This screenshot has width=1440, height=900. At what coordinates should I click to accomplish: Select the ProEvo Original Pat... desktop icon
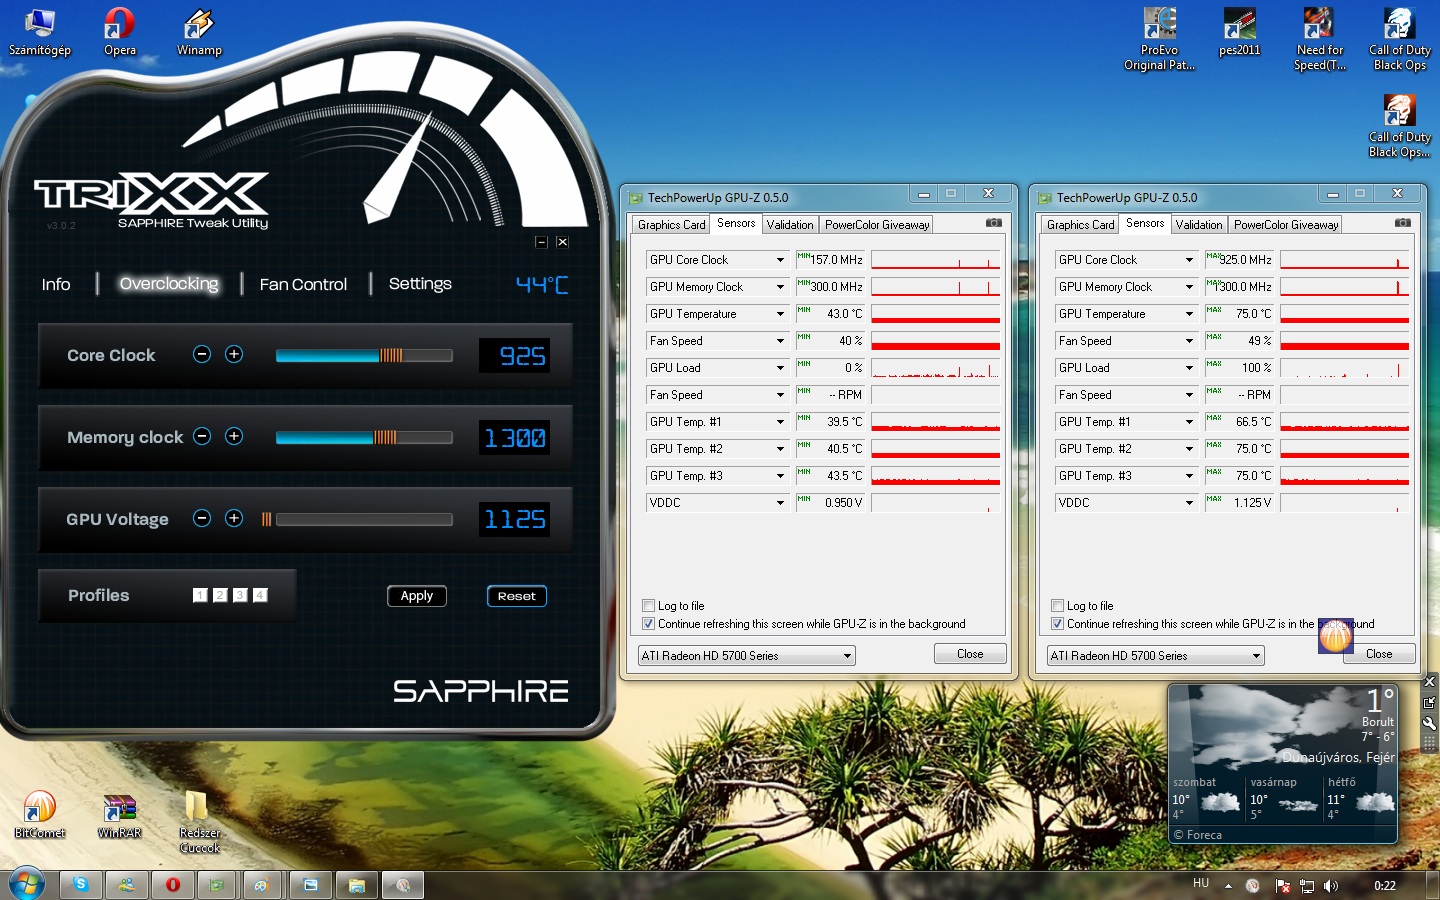pyautogui.click(x=1159, y=38)
